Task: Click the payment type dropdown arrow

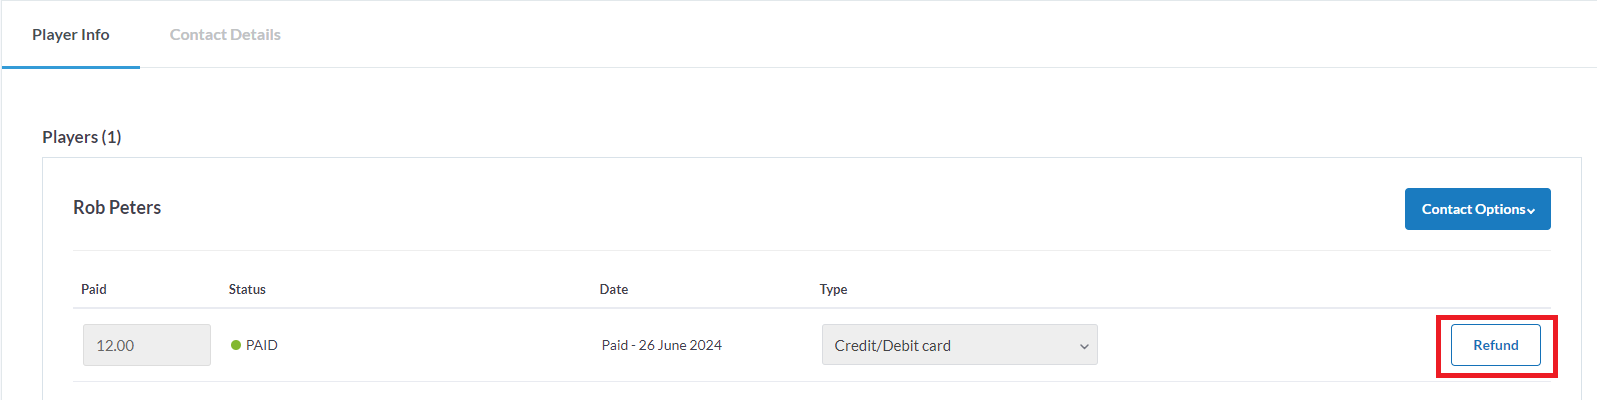Action: pos(1084,346)
